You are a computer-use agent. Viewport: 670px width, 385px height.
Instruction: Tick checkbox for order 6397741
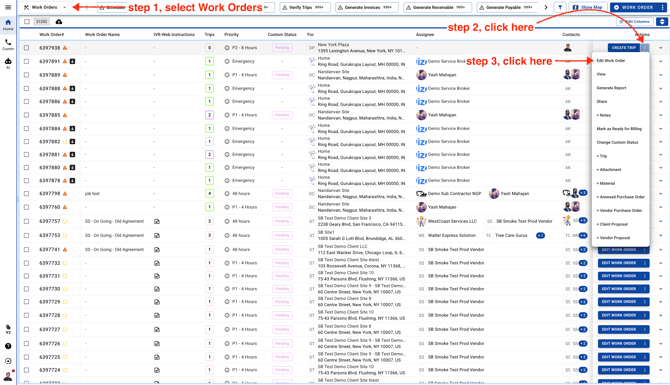(x=26, y=250)
